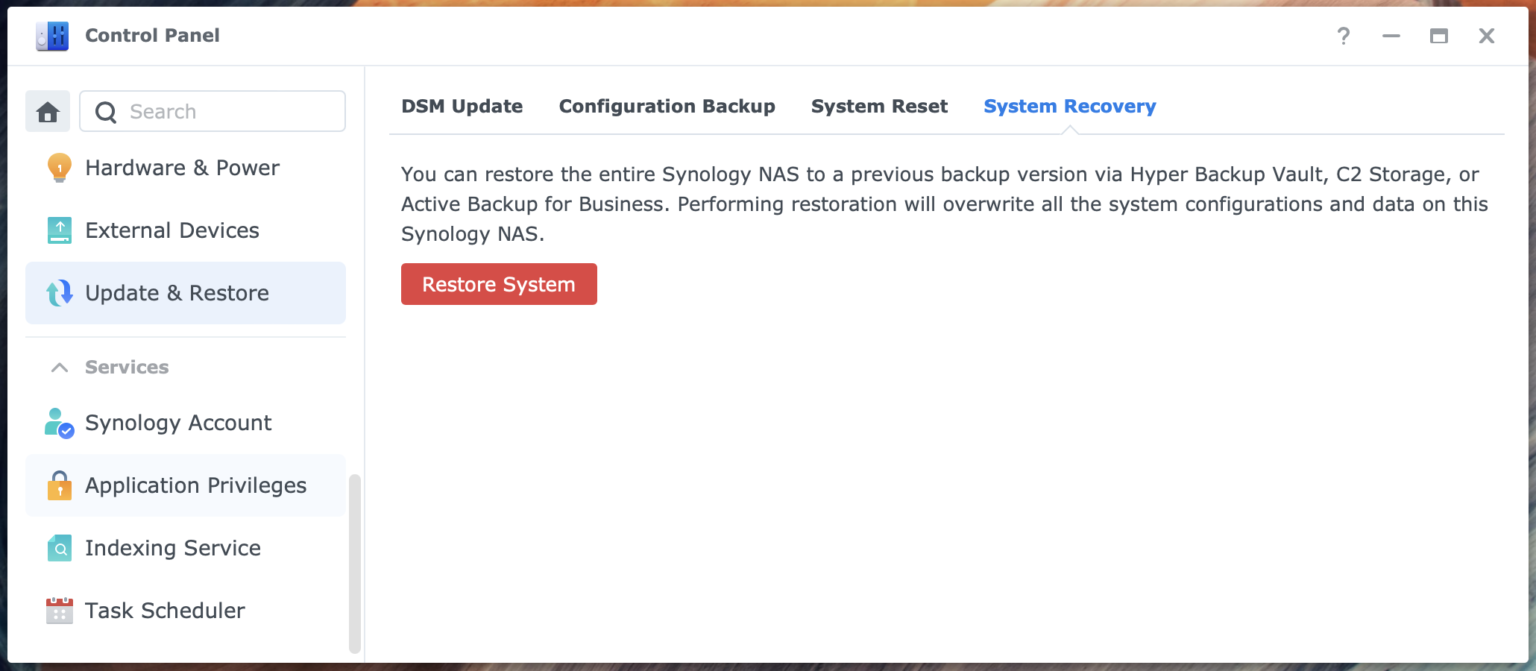Select Task Scheduler in the sidebar
Viewport: 1536px width, 671px height.
coord(165,611)
